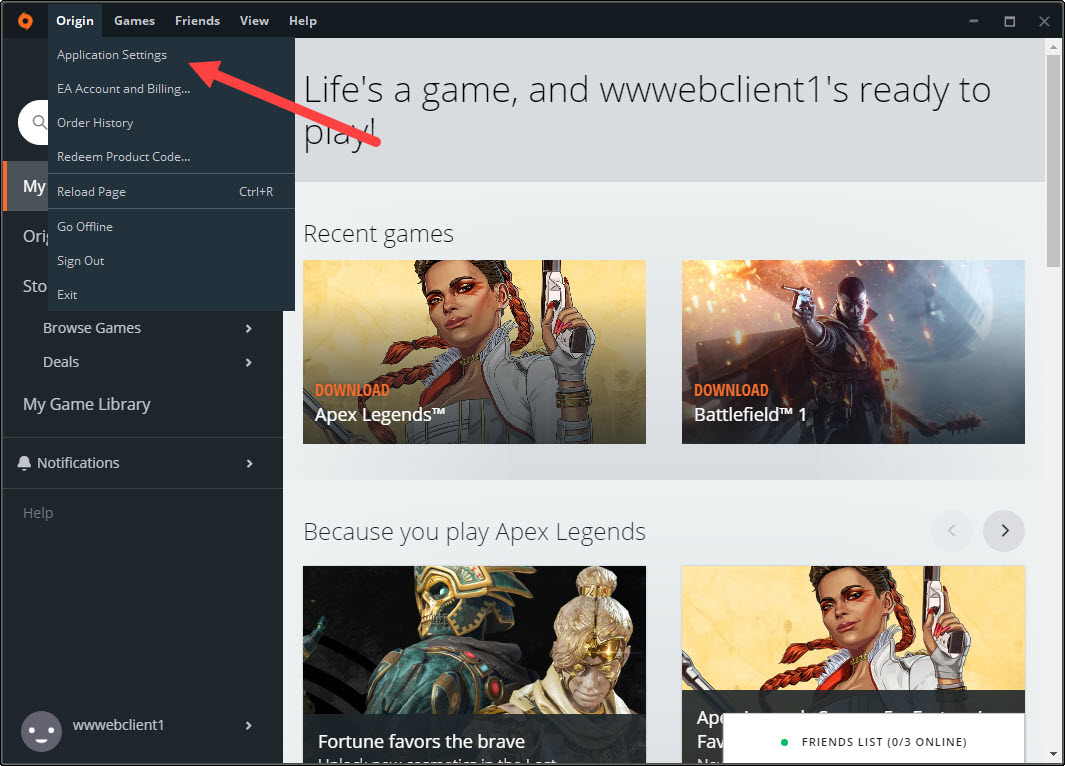Click the Notifications bell icon
Image resolution: width=1065 pixels, height=766 pixels.
[24, 463]
